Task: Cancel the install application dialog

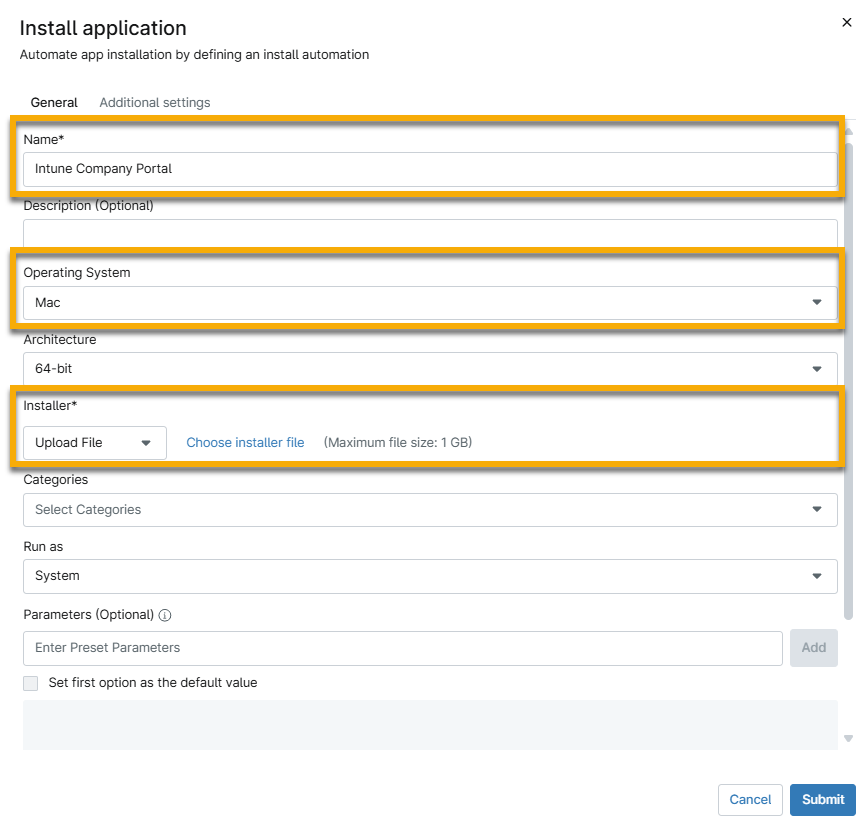Action: tap(750, 800)
